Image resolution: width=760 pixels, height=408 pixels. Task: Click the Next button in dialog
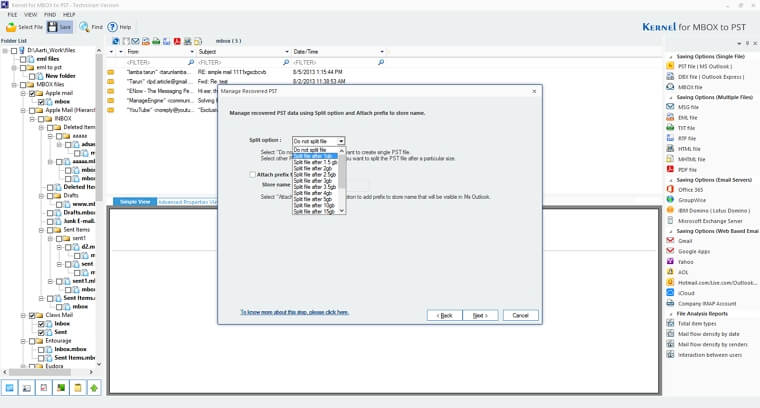tap(480, 315)
